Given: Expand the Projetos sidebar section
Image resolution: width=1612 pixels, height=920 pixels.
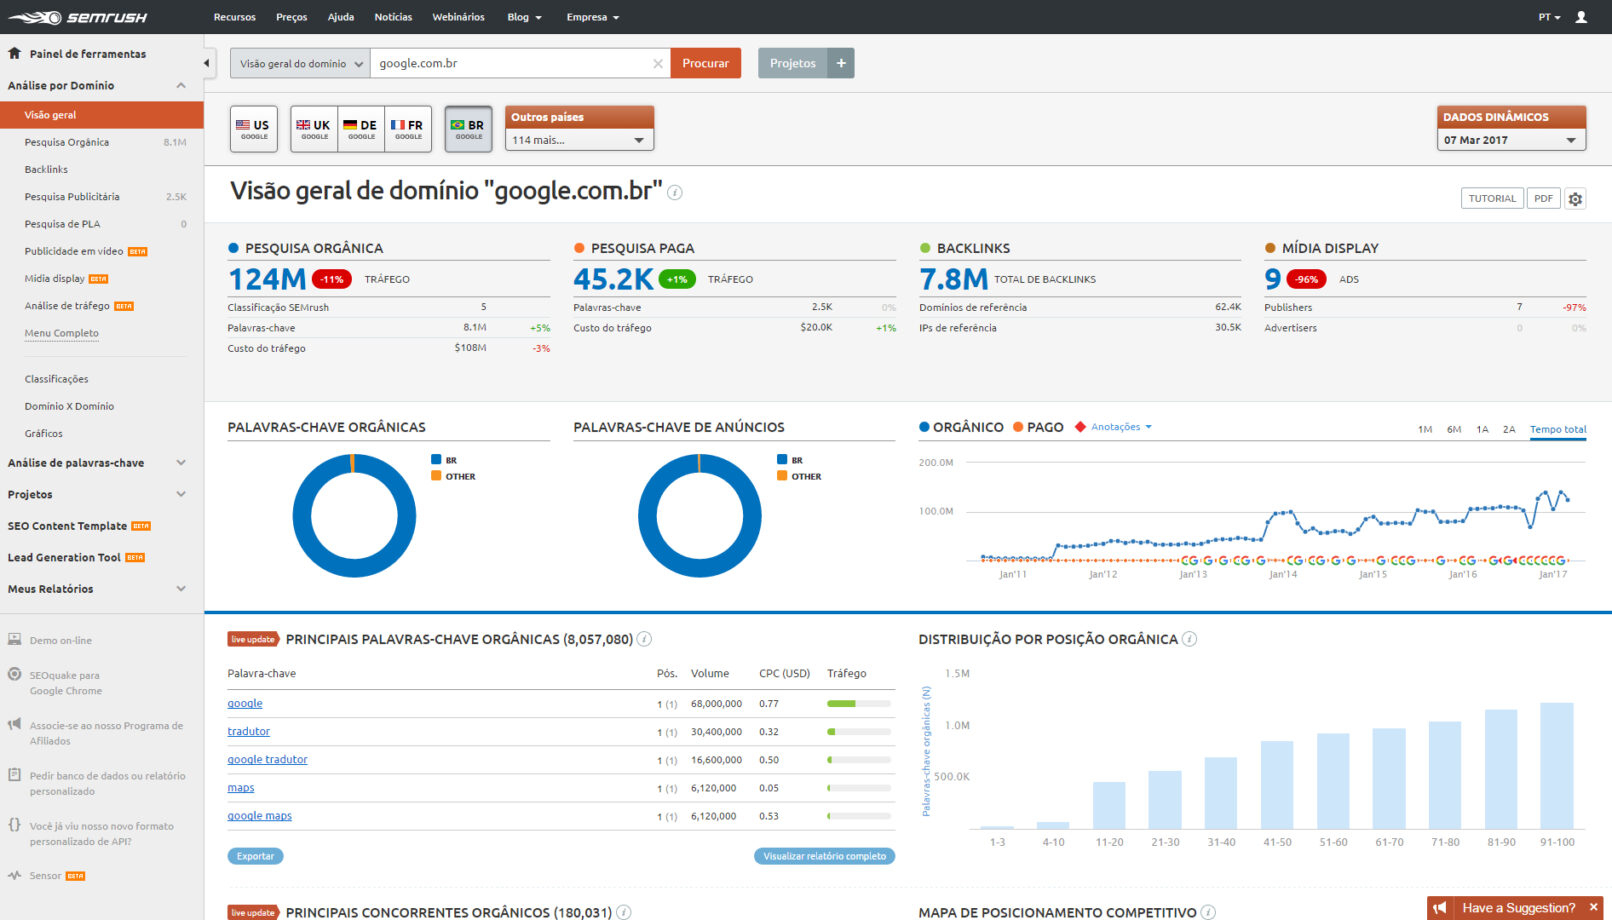Looking at the screenshot, I should pos(181,494).
